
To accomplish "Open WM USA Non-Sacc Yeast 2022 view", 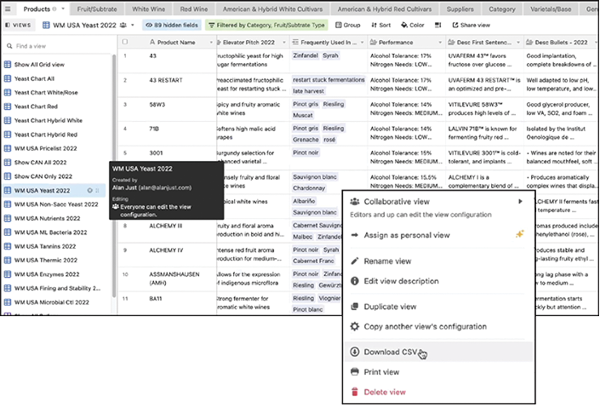I will 57,204.
